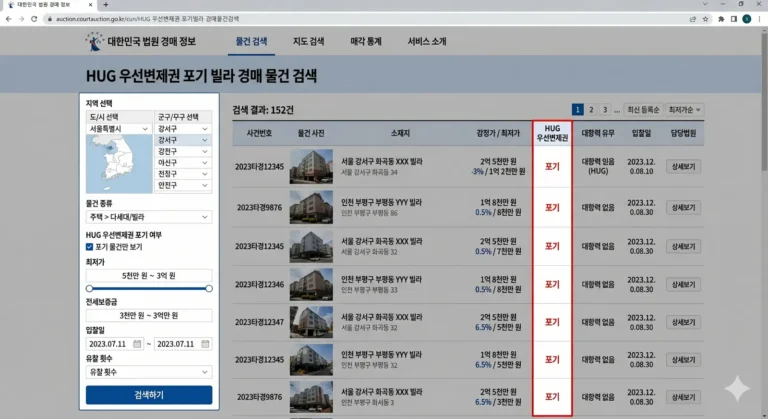This screenshot has width=768, height=419.
Task: Click the 대항력 유무 column header
Action: [x=598, y=133]
